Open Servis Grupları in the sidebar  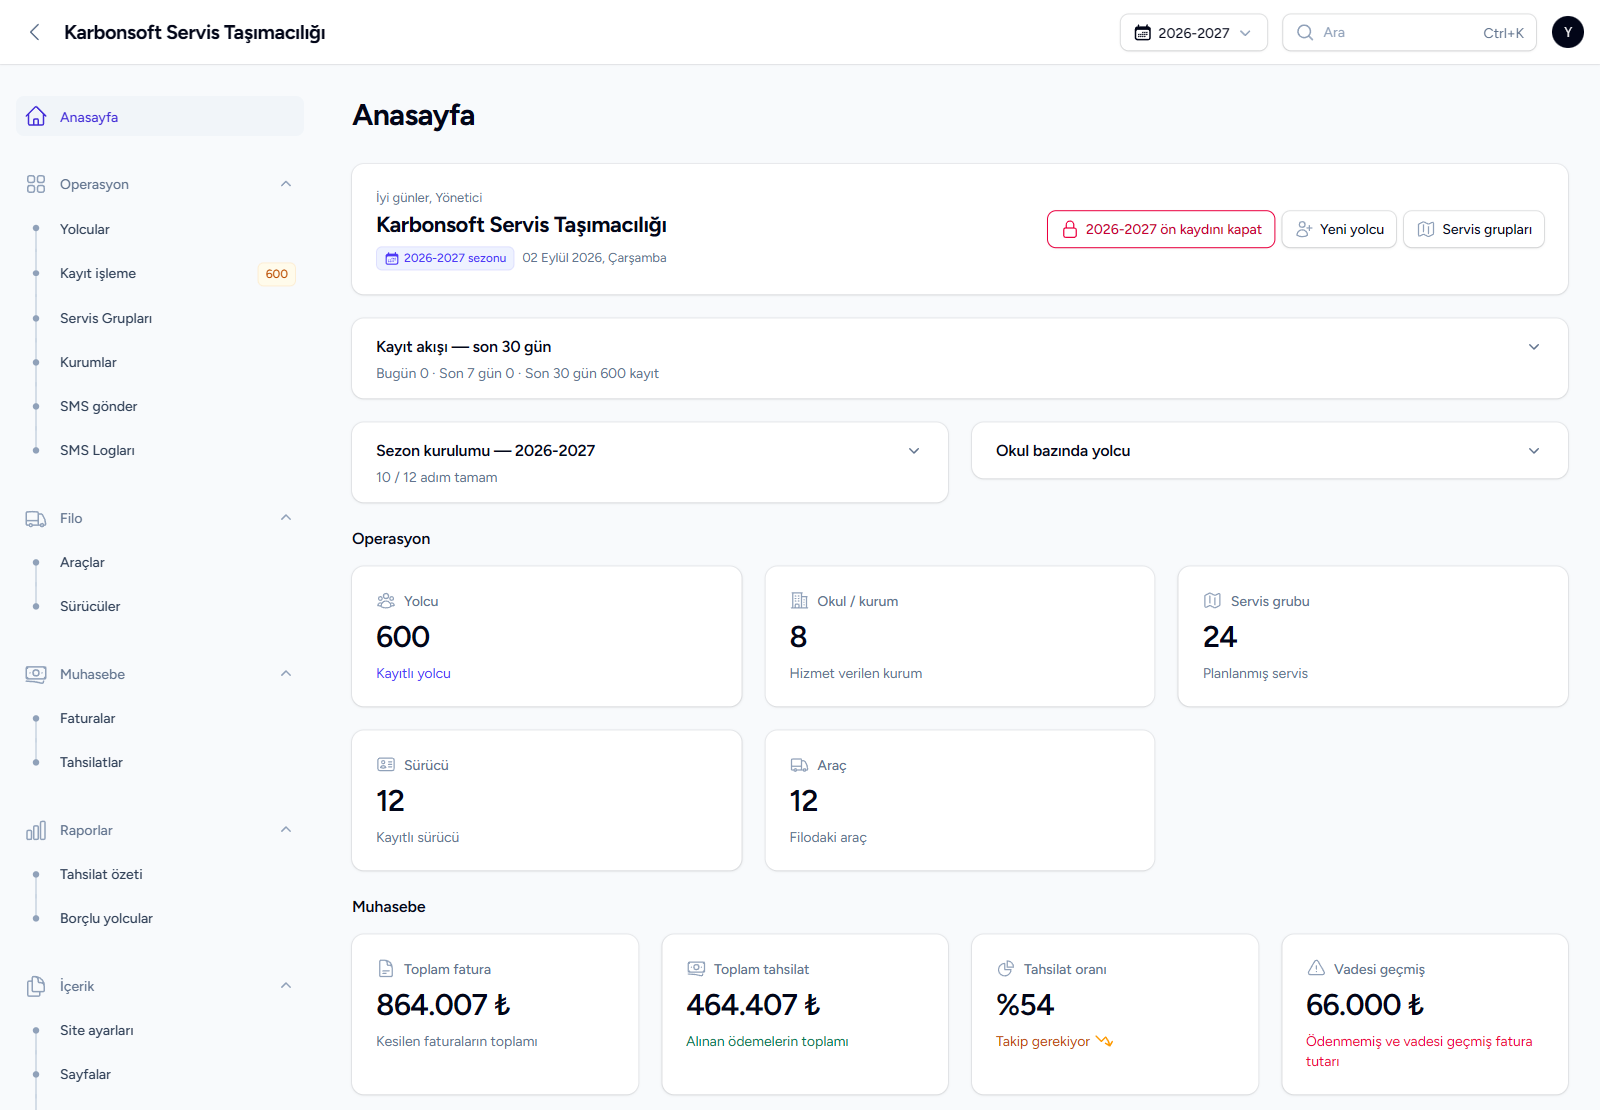pos(160,318)
